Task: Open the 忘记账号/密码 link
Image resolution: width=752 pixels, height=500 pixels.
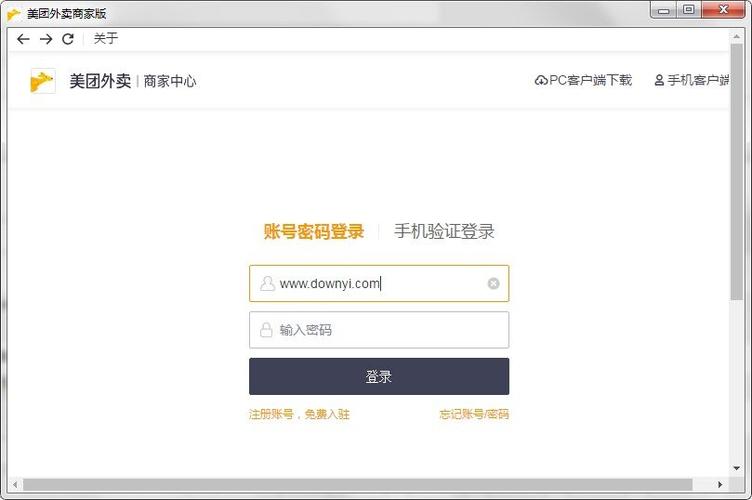Action: click(x=474, y=414)
